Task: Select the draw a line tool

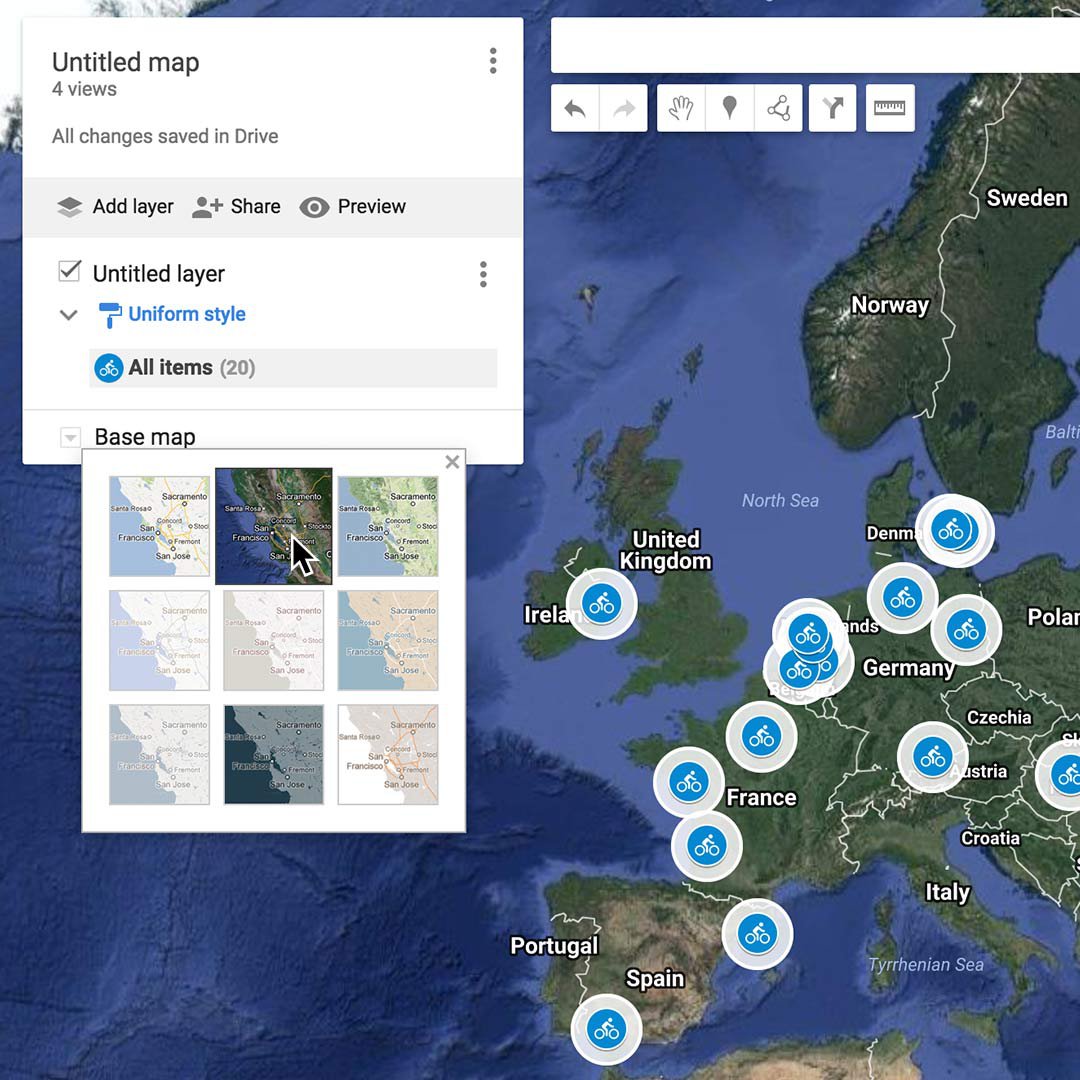Action: tap(778, 108)
